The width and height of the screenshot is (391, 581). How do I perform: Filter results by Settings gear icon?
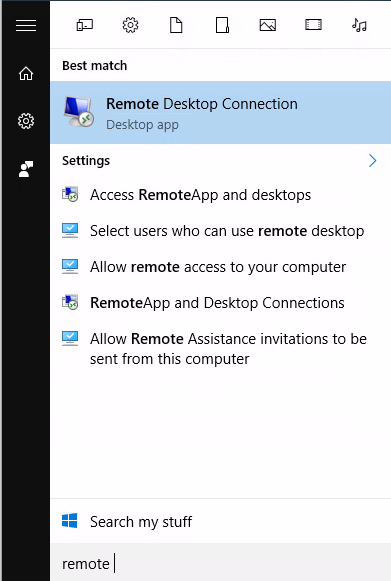(x=130, y=25)
